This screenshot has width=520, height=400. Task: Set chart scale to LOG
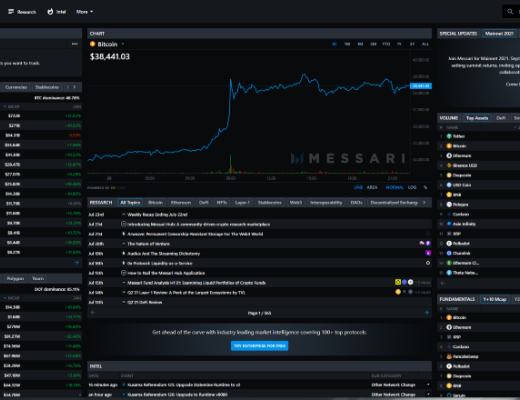[x=412, y=188]
